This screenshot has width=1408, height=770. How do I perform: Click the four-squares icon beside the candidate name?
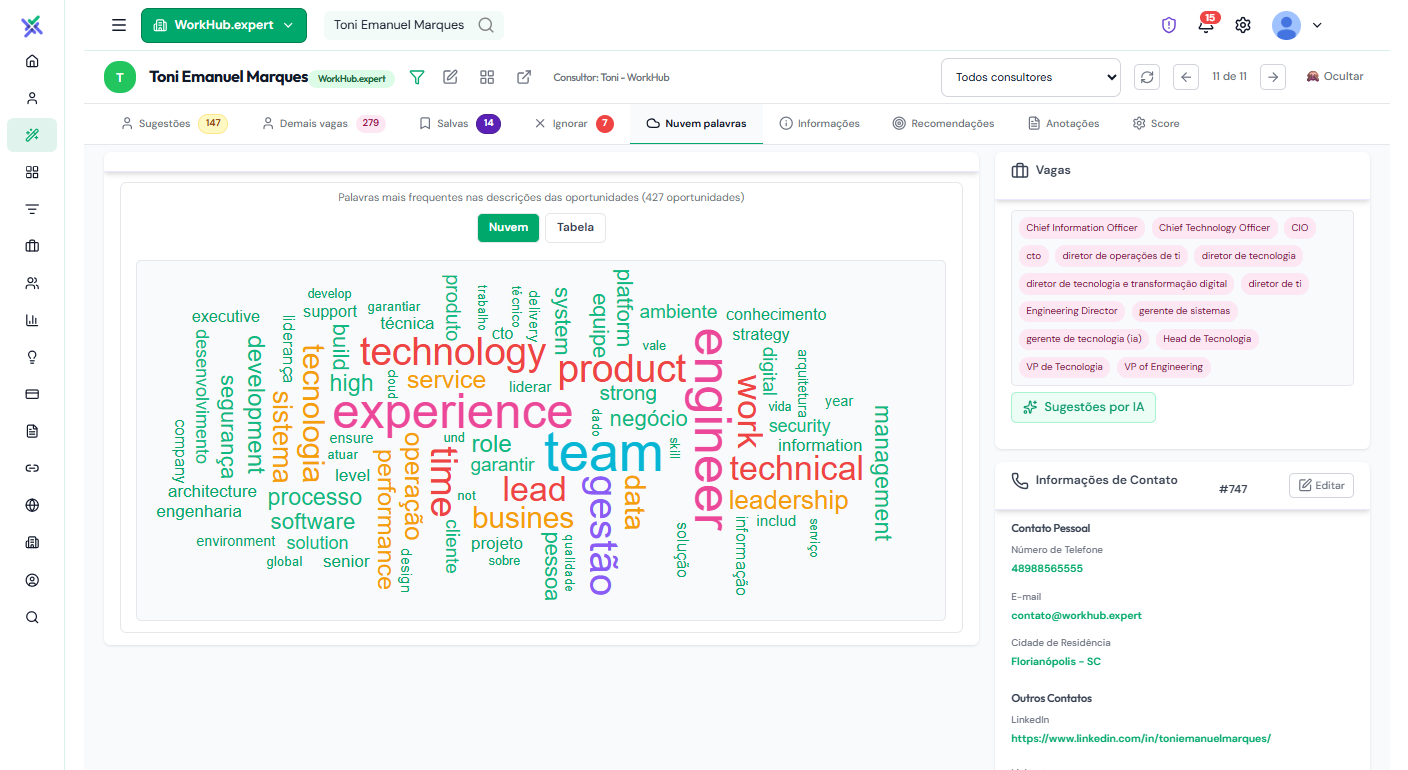487,77
